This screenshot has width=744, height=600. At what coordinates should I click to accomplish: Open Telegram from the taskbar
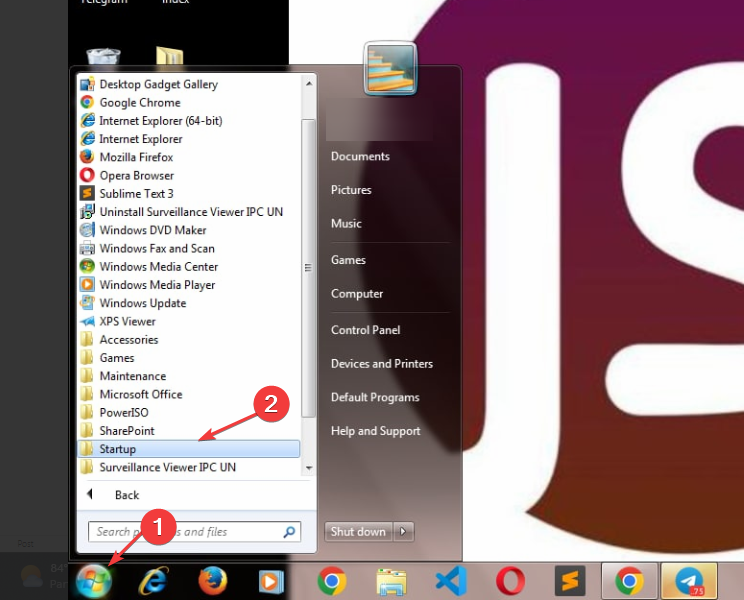689,581
